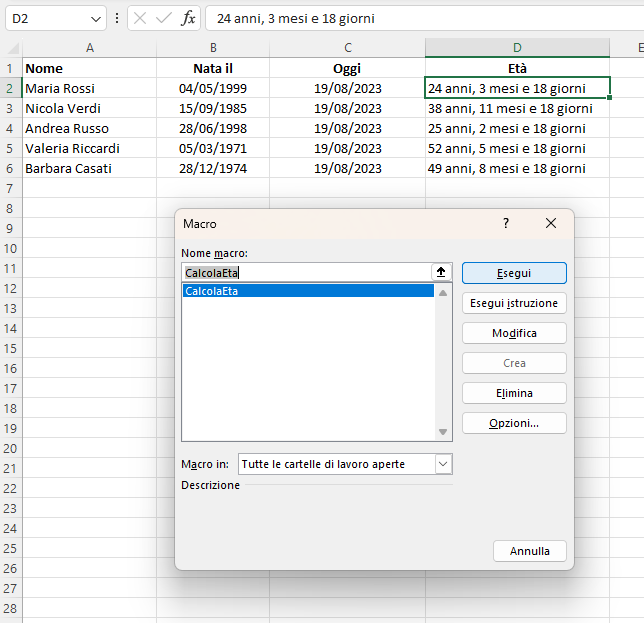The height and width of the screenshot is (623, 644).
Task: Click the 'Età' header cell
Action: (x=518, y=69)
